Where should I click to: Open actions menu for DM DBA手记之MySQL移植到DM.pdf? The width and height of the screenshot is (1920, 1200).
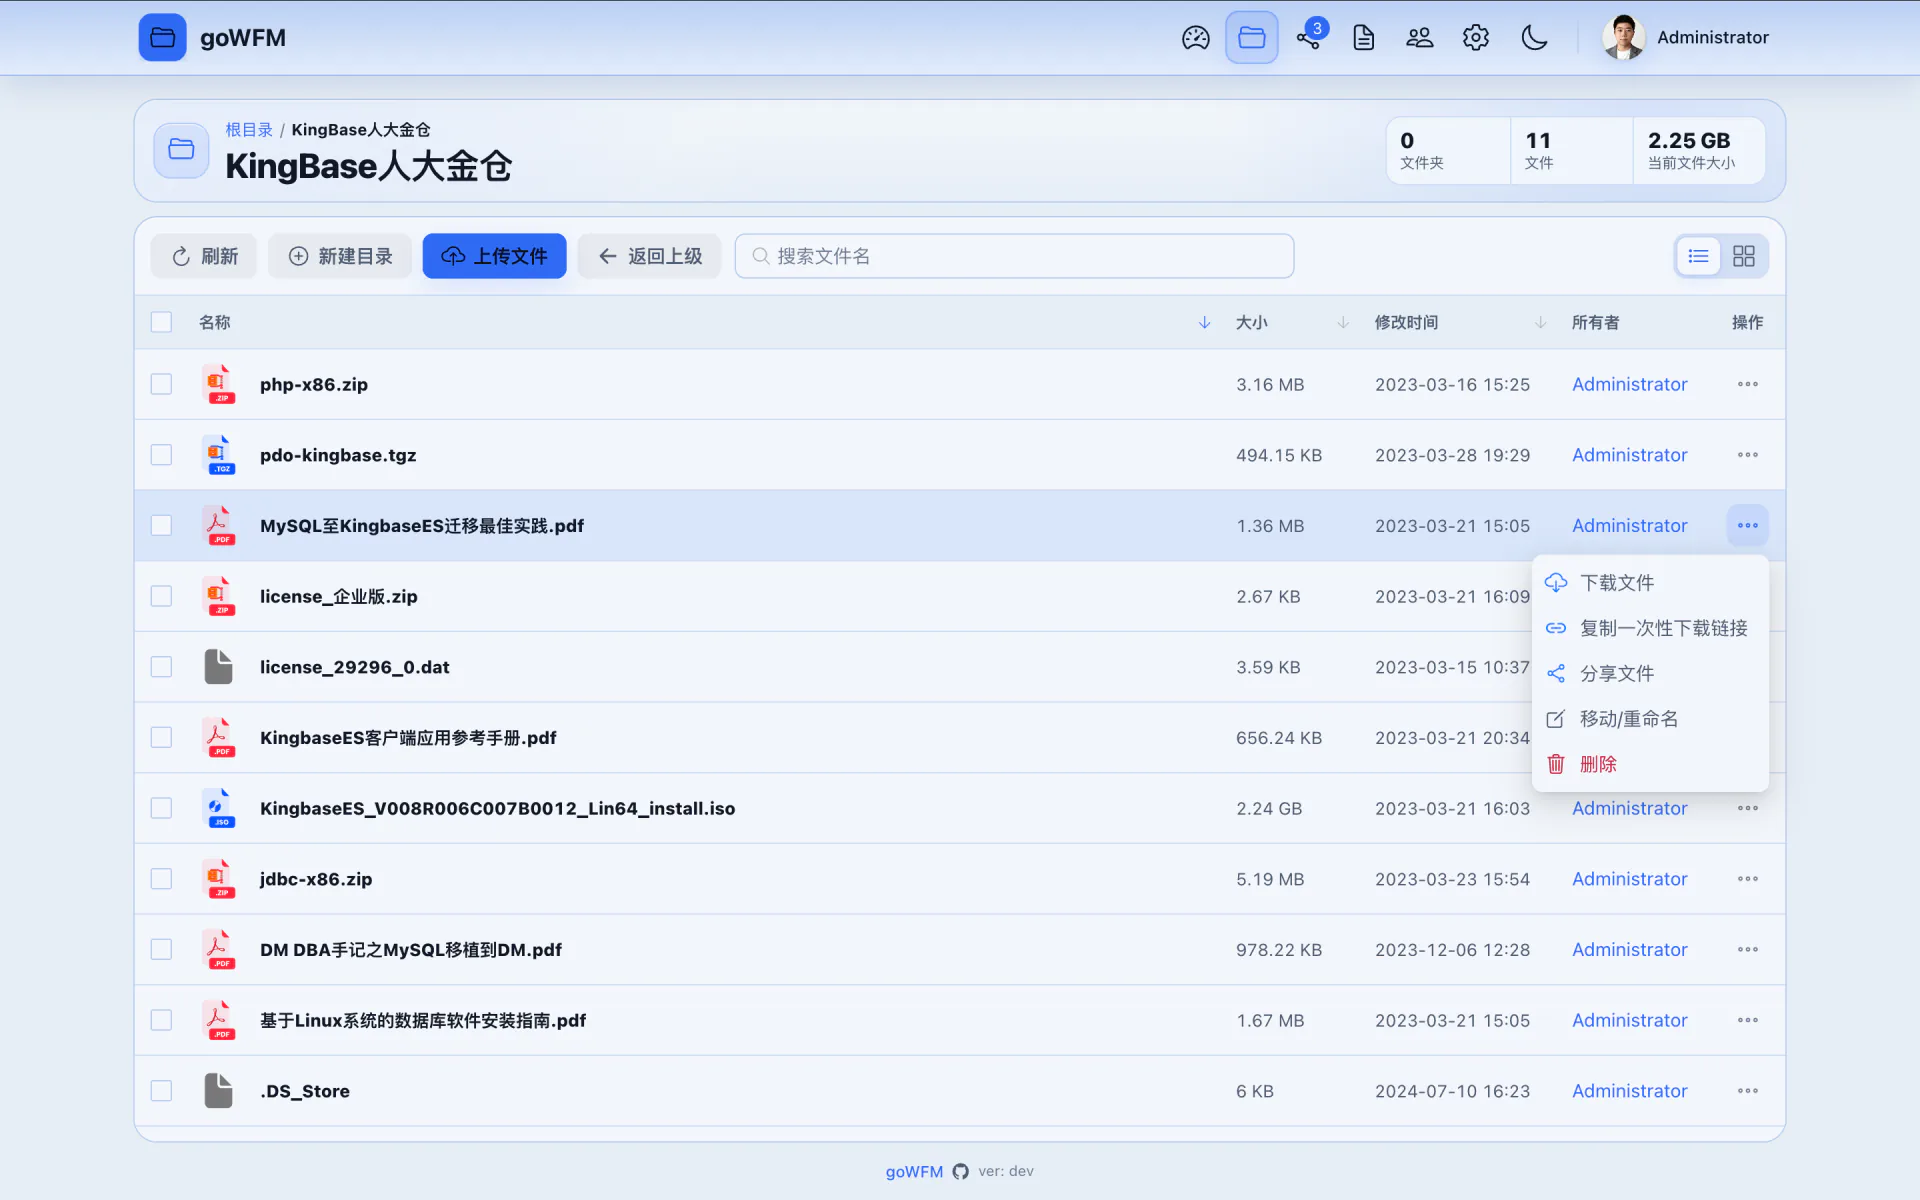click(1747, 950)
